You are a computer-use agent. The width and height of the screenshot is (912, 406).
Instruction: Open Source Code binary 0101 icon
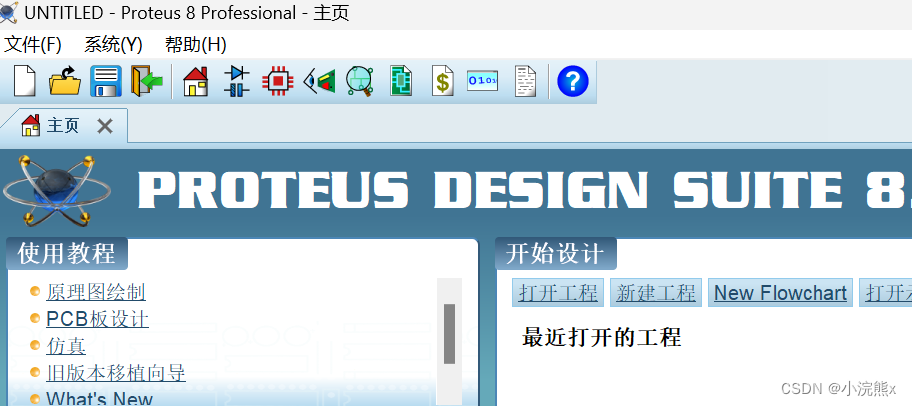point(483,81)
